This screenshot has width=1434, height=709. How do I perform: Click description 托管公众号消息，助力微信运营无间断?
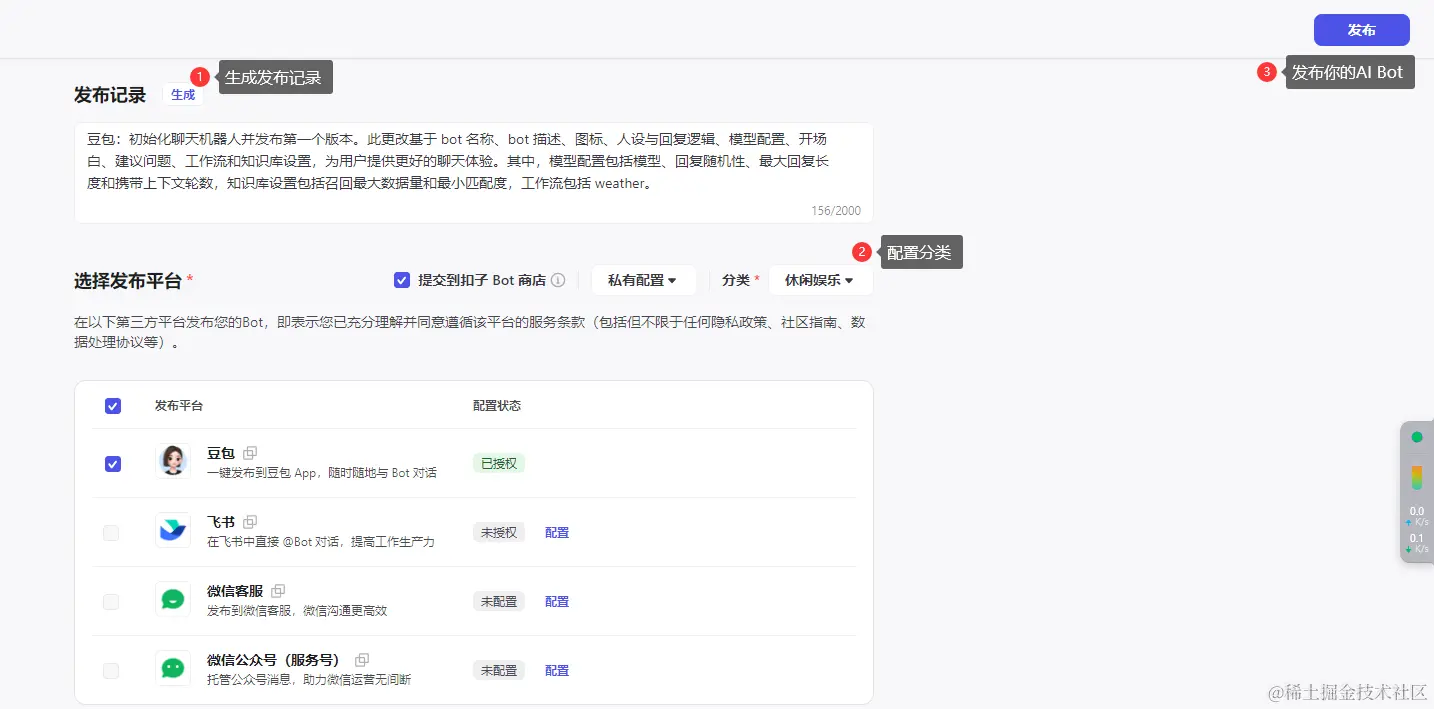(309, 679)
